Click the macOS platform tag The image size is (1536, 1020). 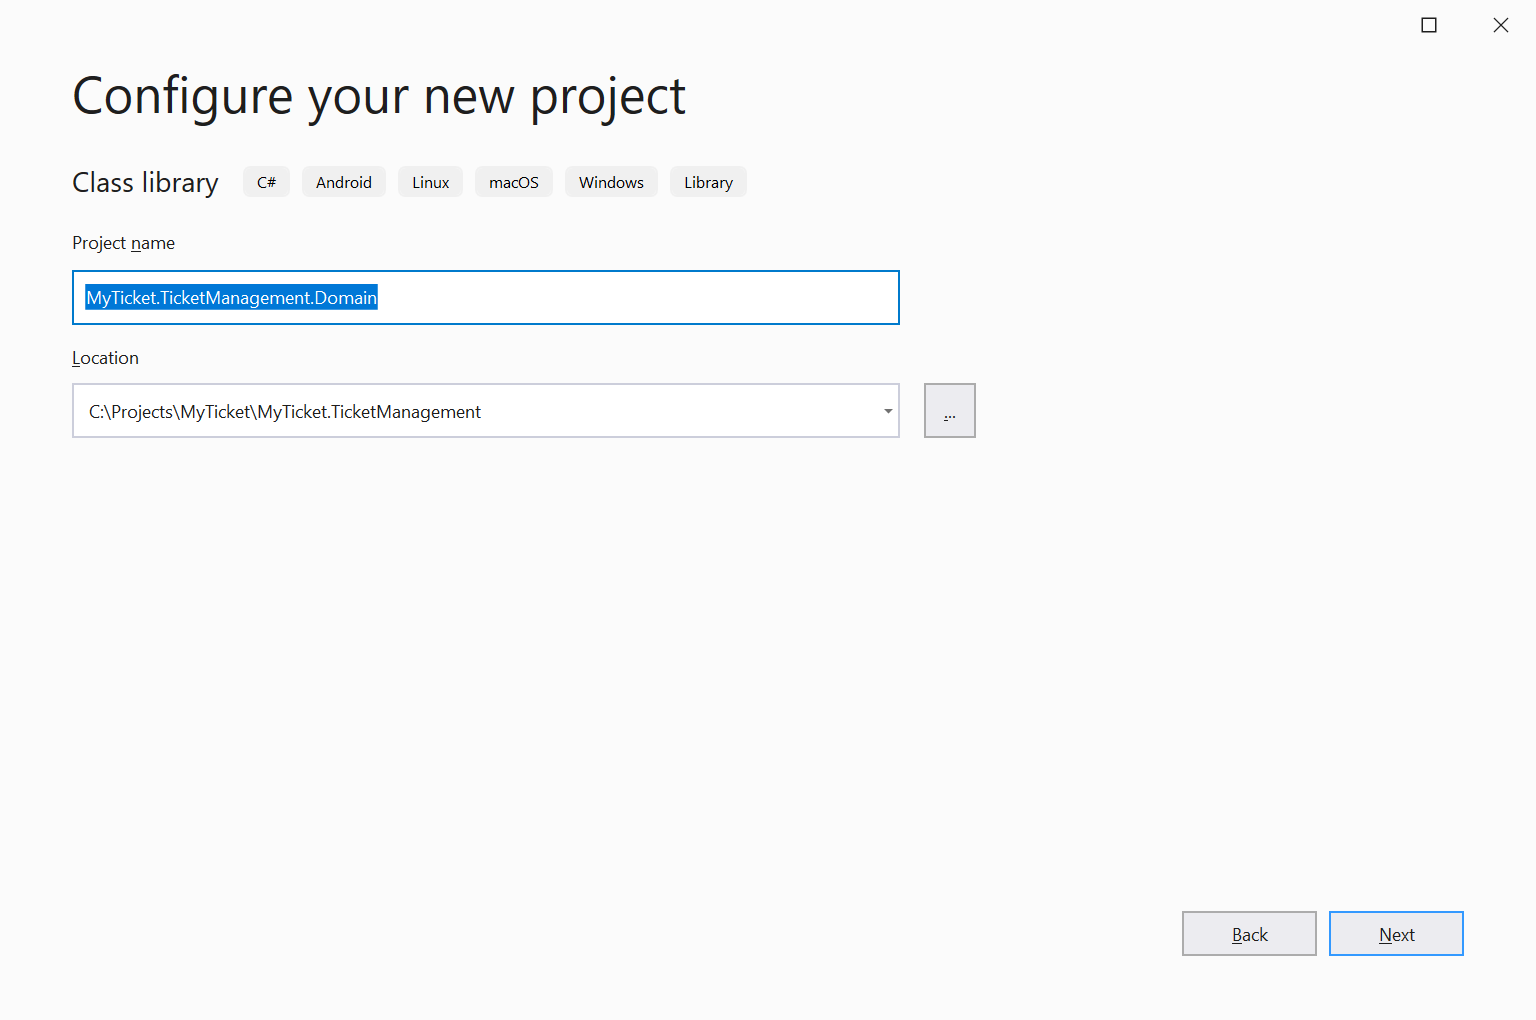(x=513, y=182)
